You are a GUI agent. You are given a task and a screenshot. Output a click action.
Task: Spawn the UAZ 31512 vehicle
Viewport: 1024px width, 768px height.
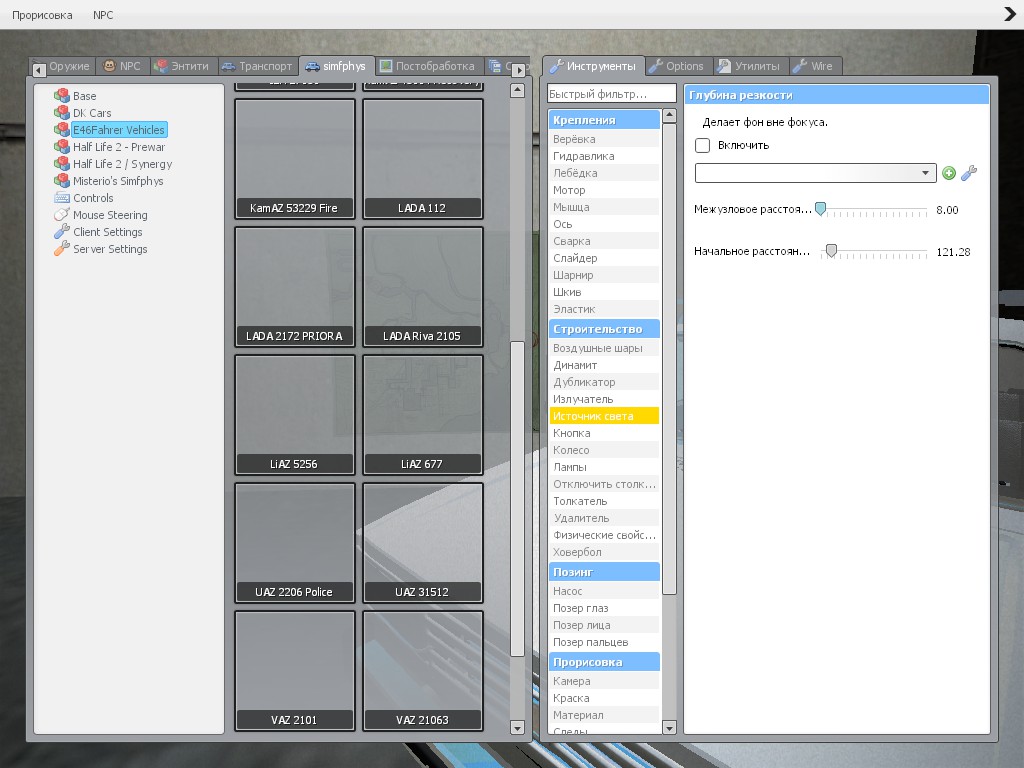423,543
